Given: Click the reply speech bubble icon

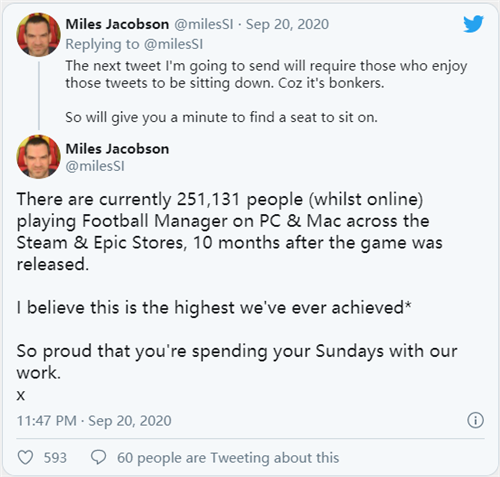Looking at the screenshot, I should [98, 457].
